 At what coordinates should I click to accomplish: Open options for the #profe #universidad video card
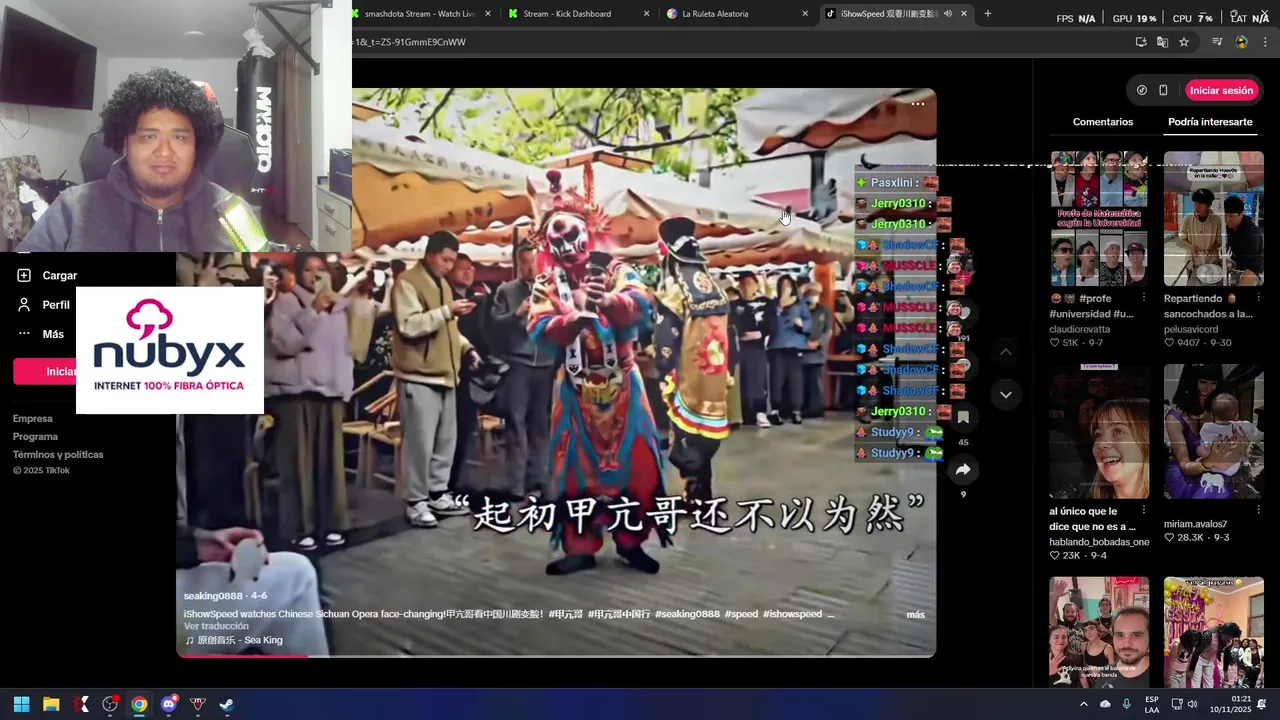coord(1144,298)
